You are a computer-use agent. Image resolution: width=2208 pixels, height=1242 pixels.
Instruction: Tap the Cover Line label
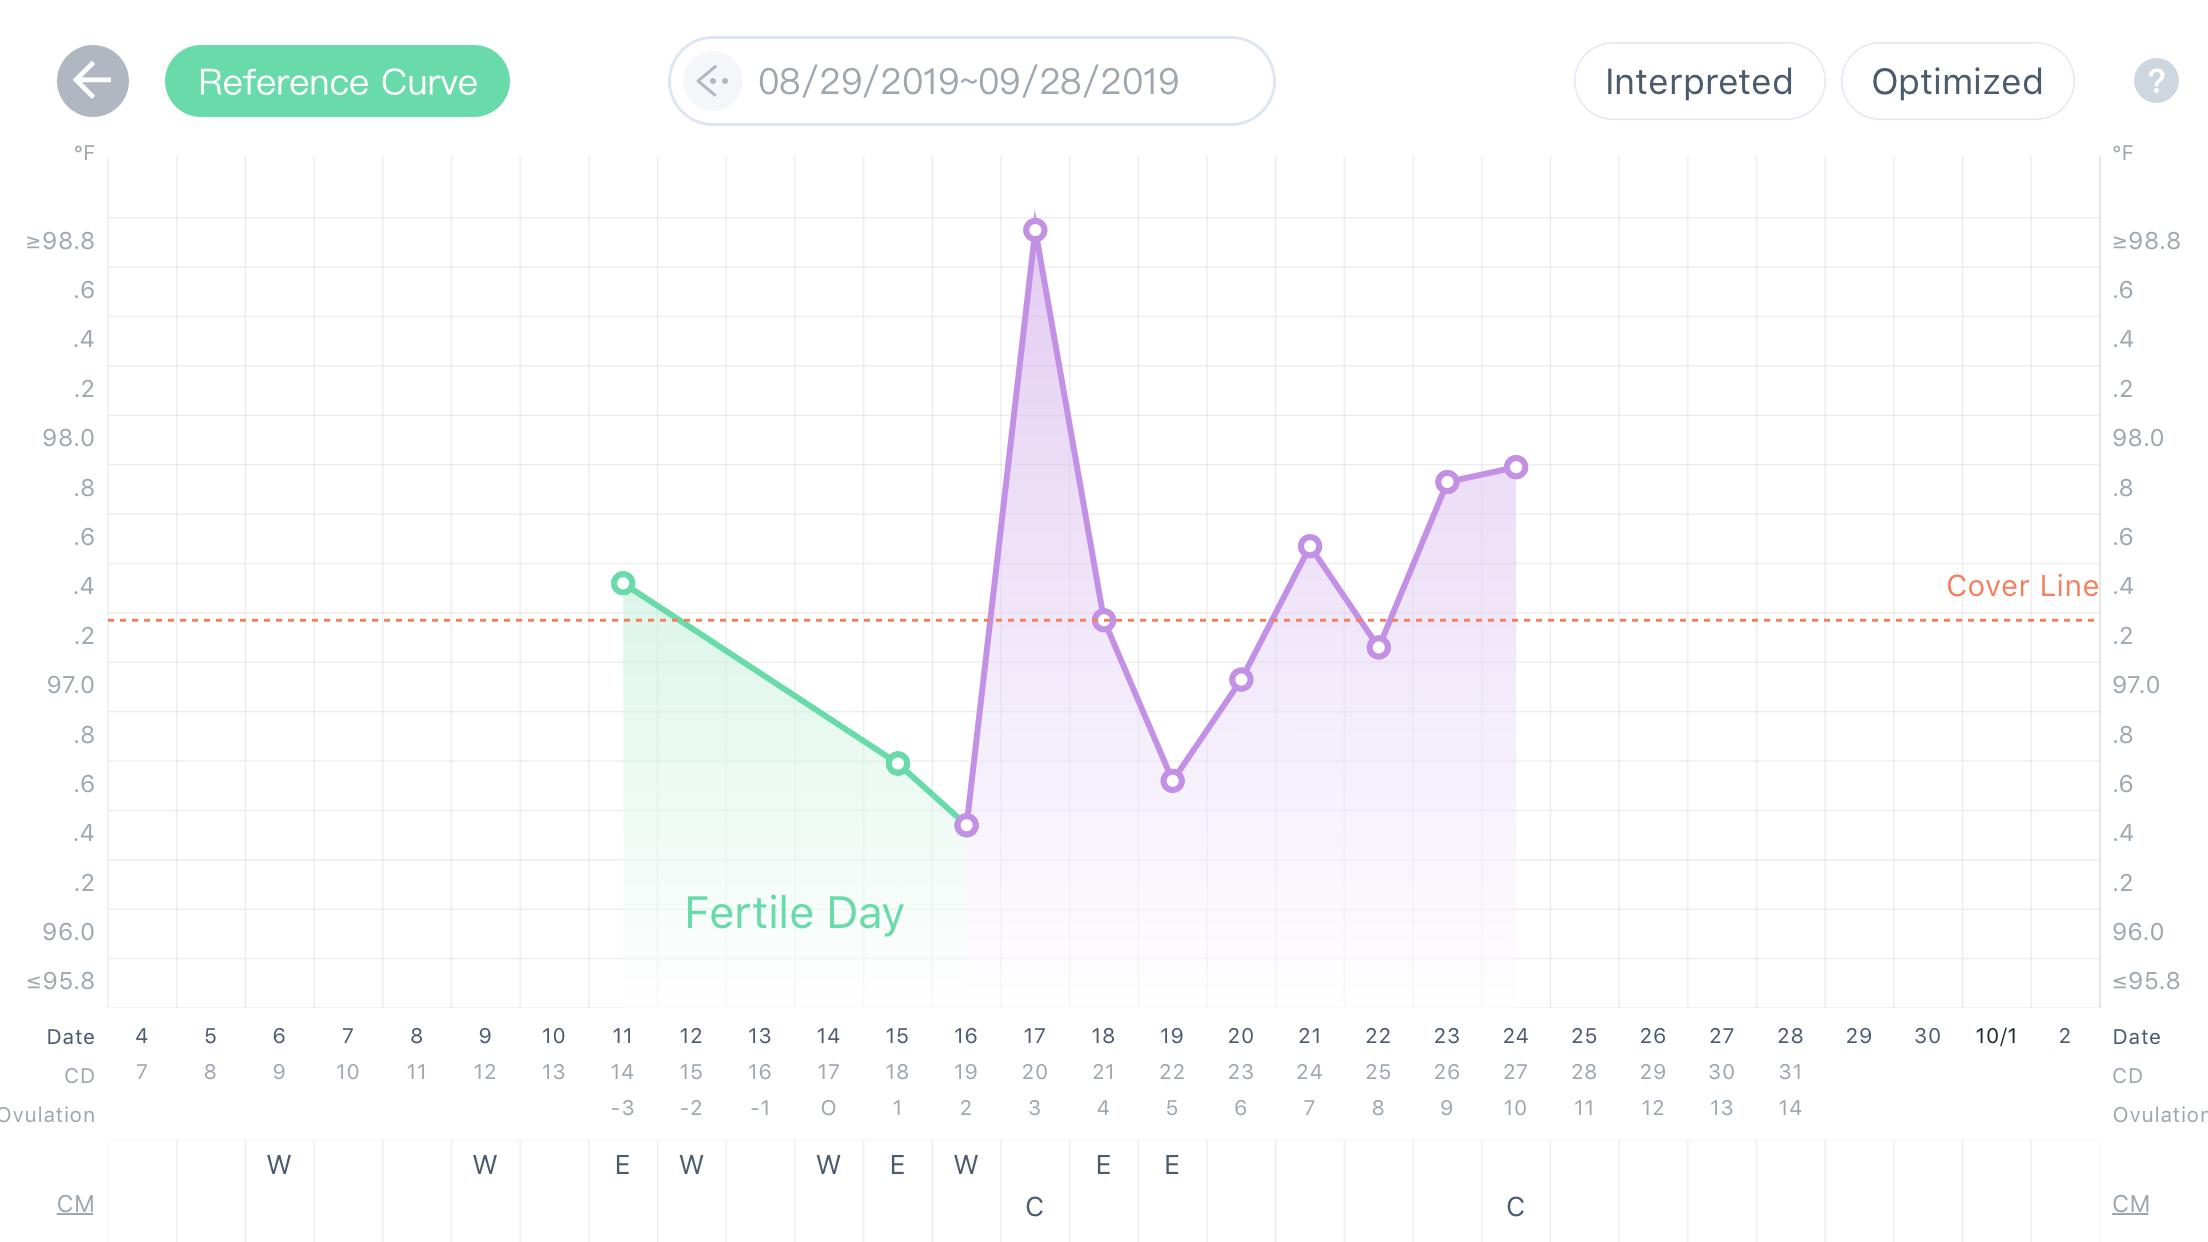[x=2022, y=586]
